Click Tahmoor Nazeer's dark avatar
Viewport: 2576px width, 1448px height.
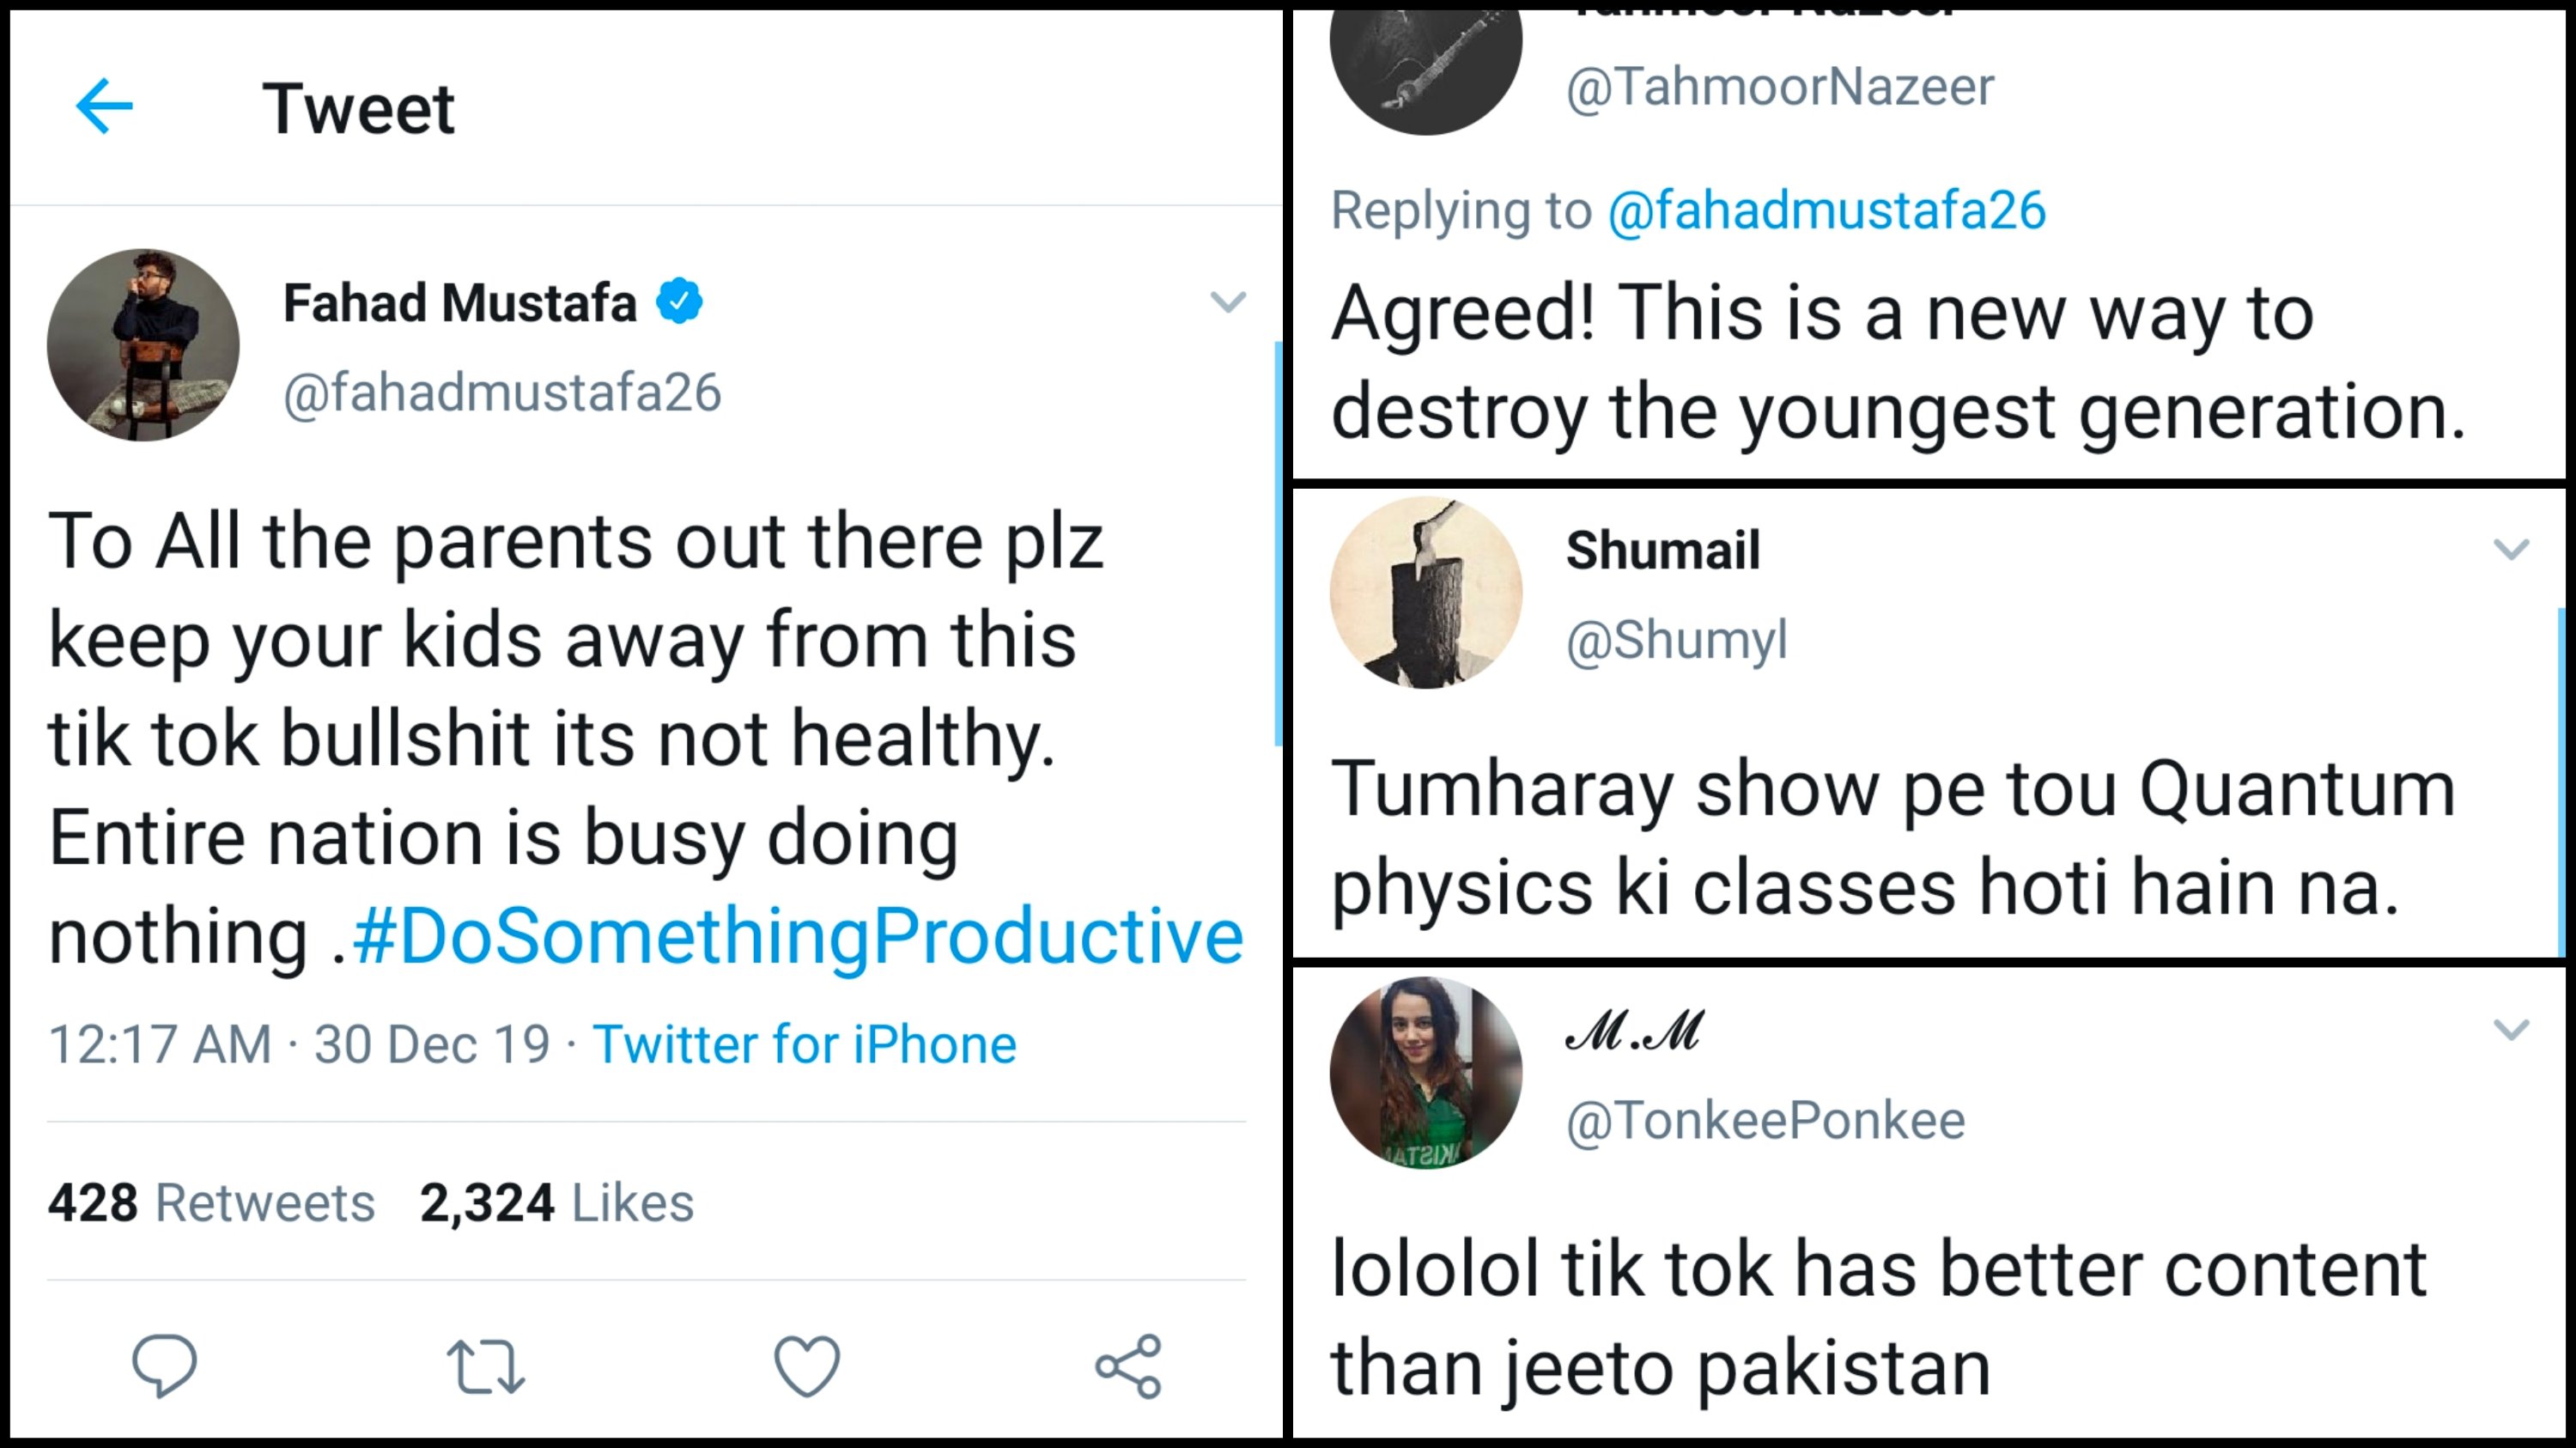[x=1426, y=60]
